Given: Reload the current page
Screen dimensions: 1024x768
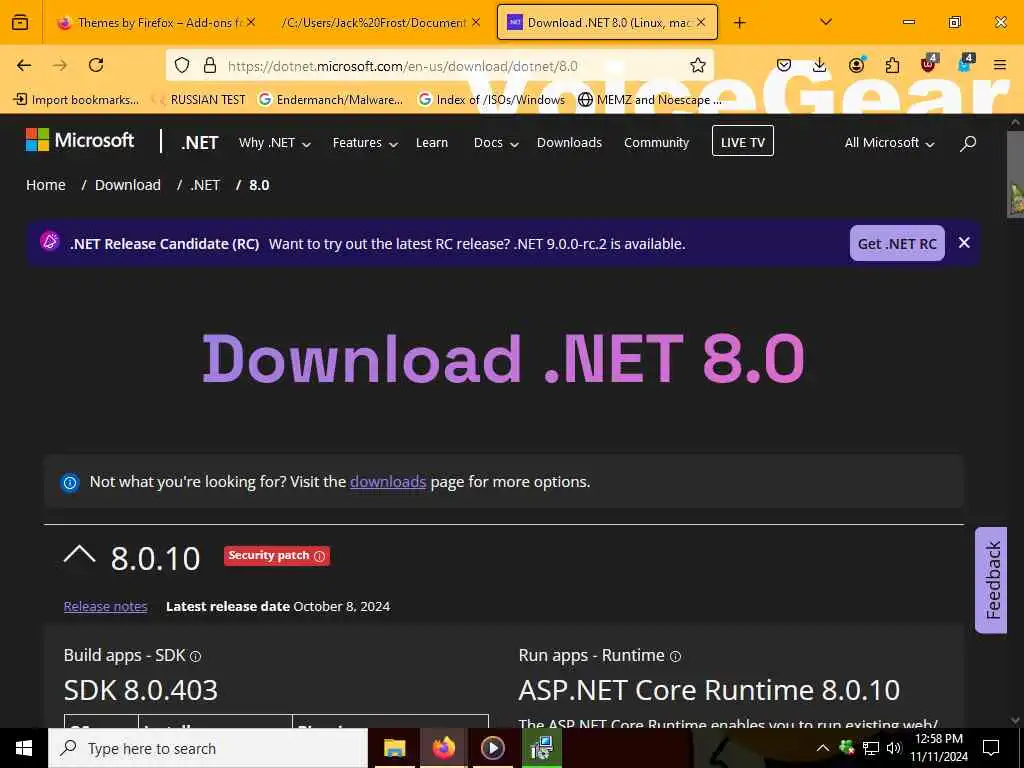Looking at the screenshot, I should (x=96, y=65).
